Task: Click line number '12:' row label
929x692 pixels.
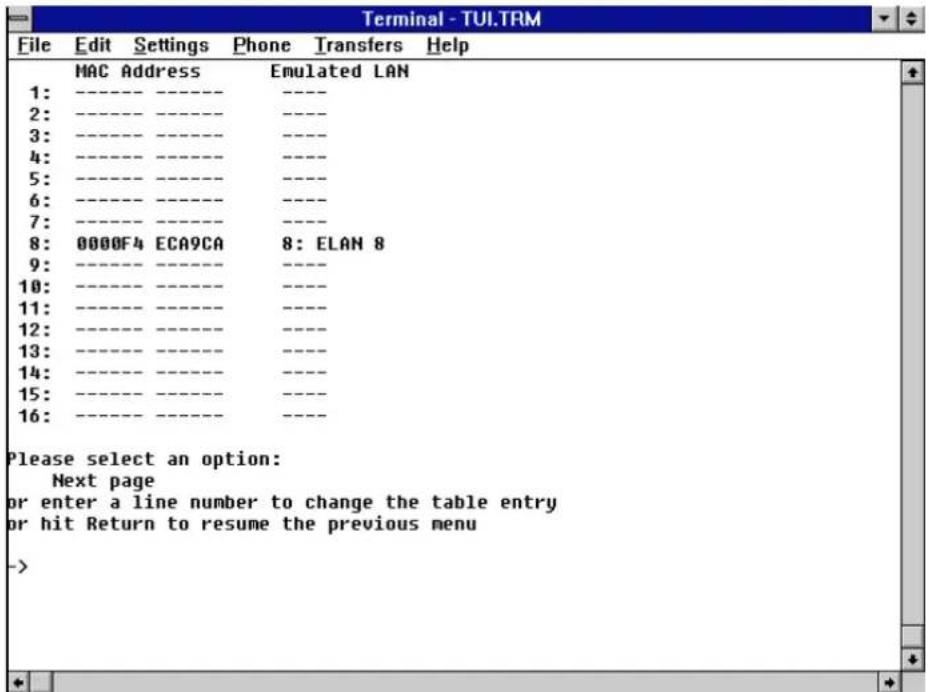Action: (x=35, y=329)
